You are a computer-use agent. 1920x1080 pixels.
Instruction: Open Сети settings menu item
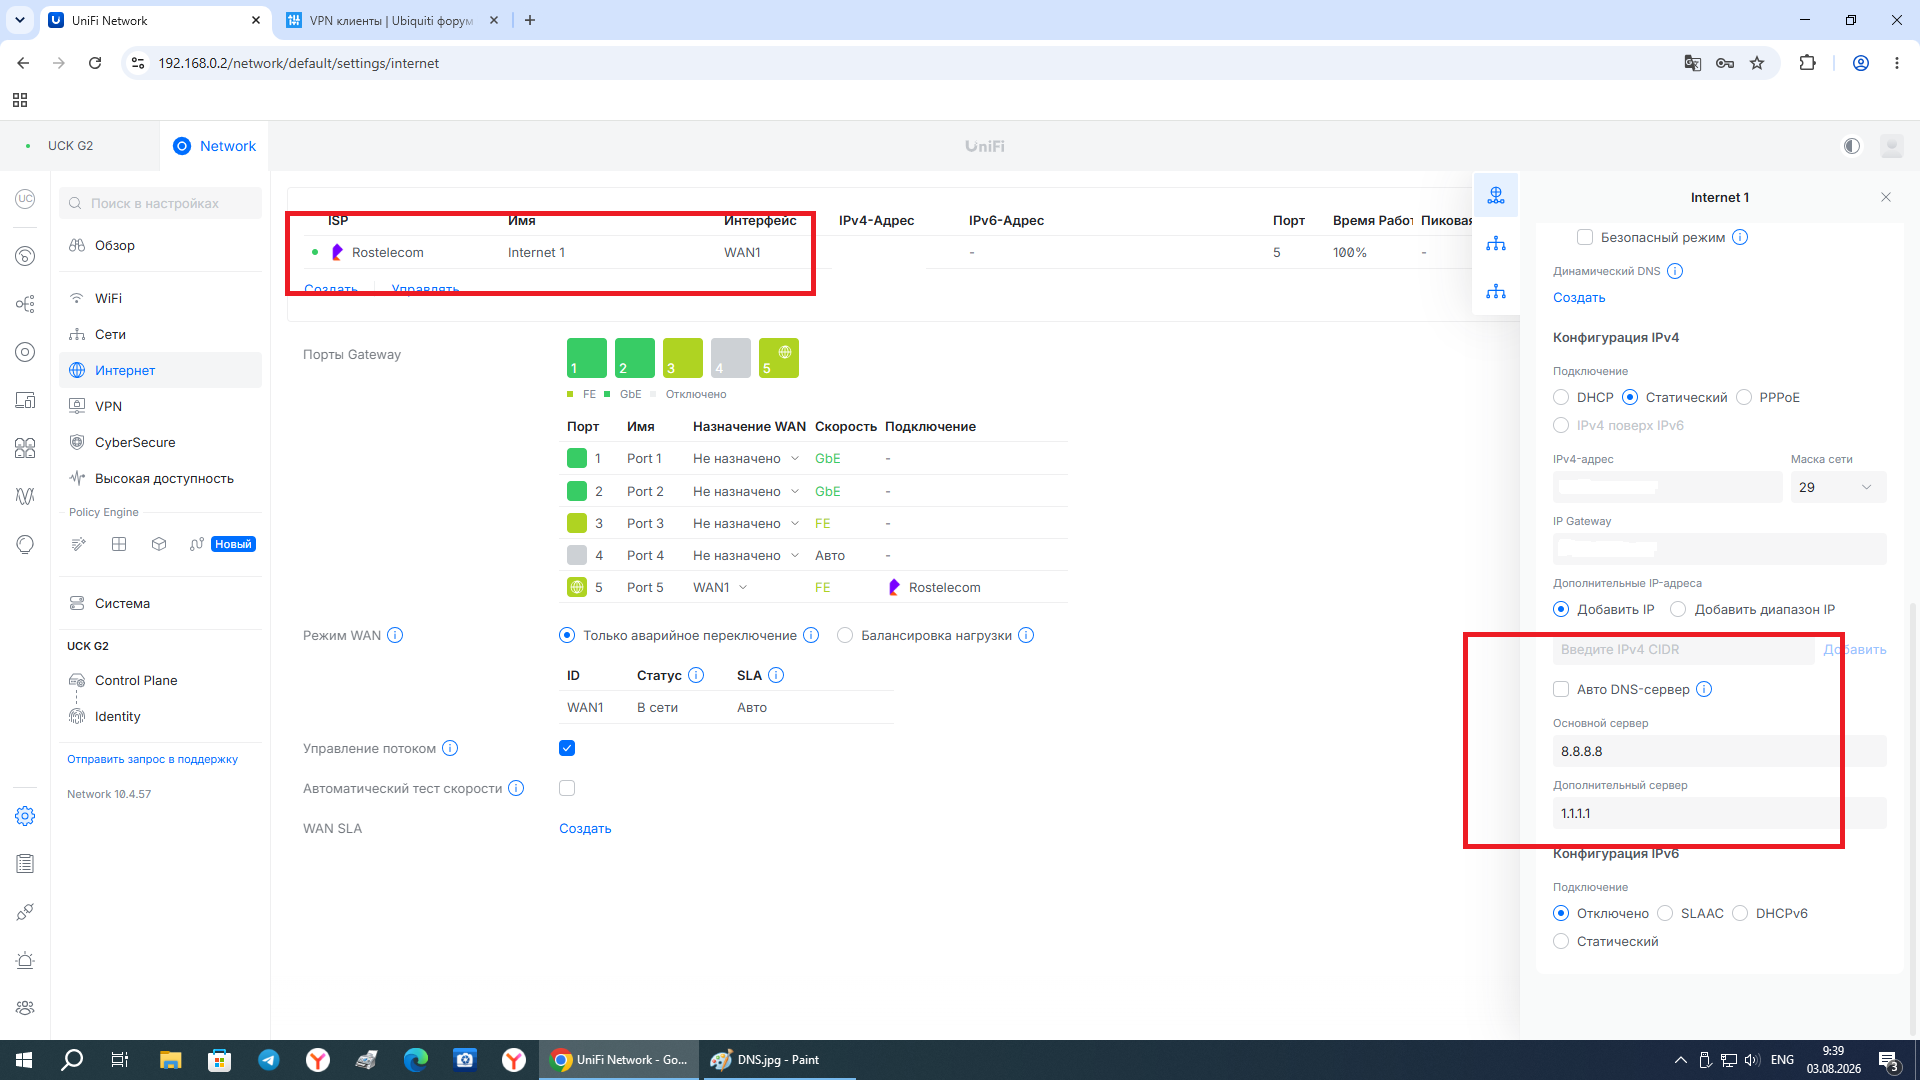(160, 334)
